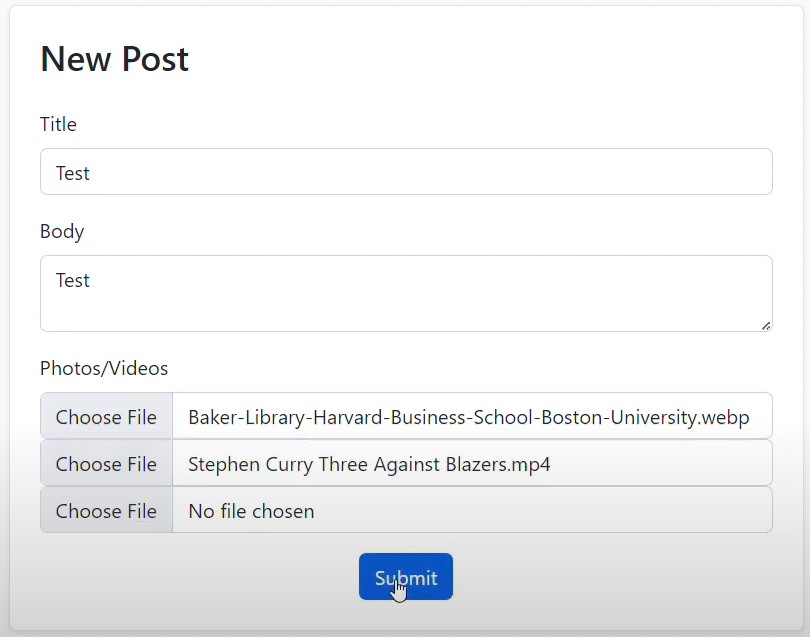810x637 pixels.
Task: Click Choose File beside the Baker-Library webp file
Action: click(106, 417)
